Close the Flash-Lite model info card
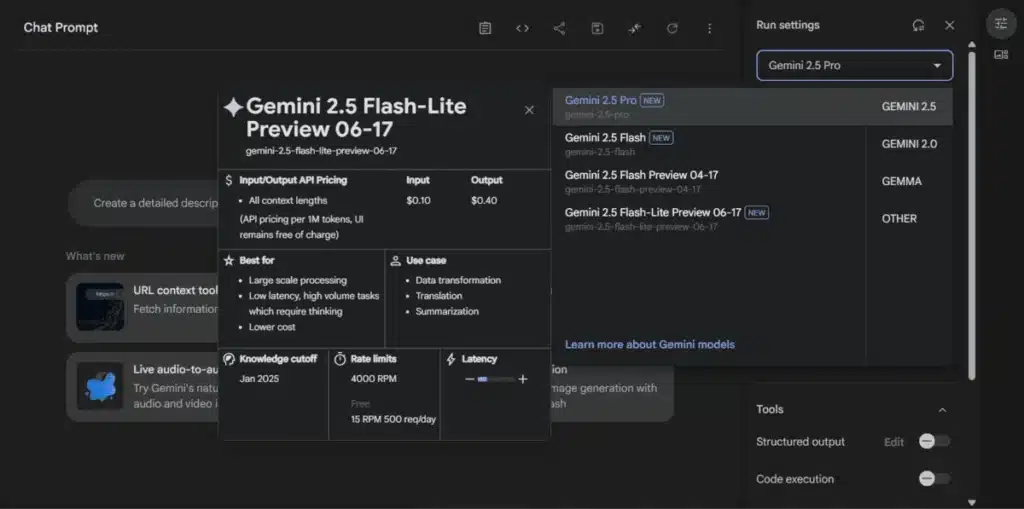Screen dimensions: 1024x509 point(530,110)
